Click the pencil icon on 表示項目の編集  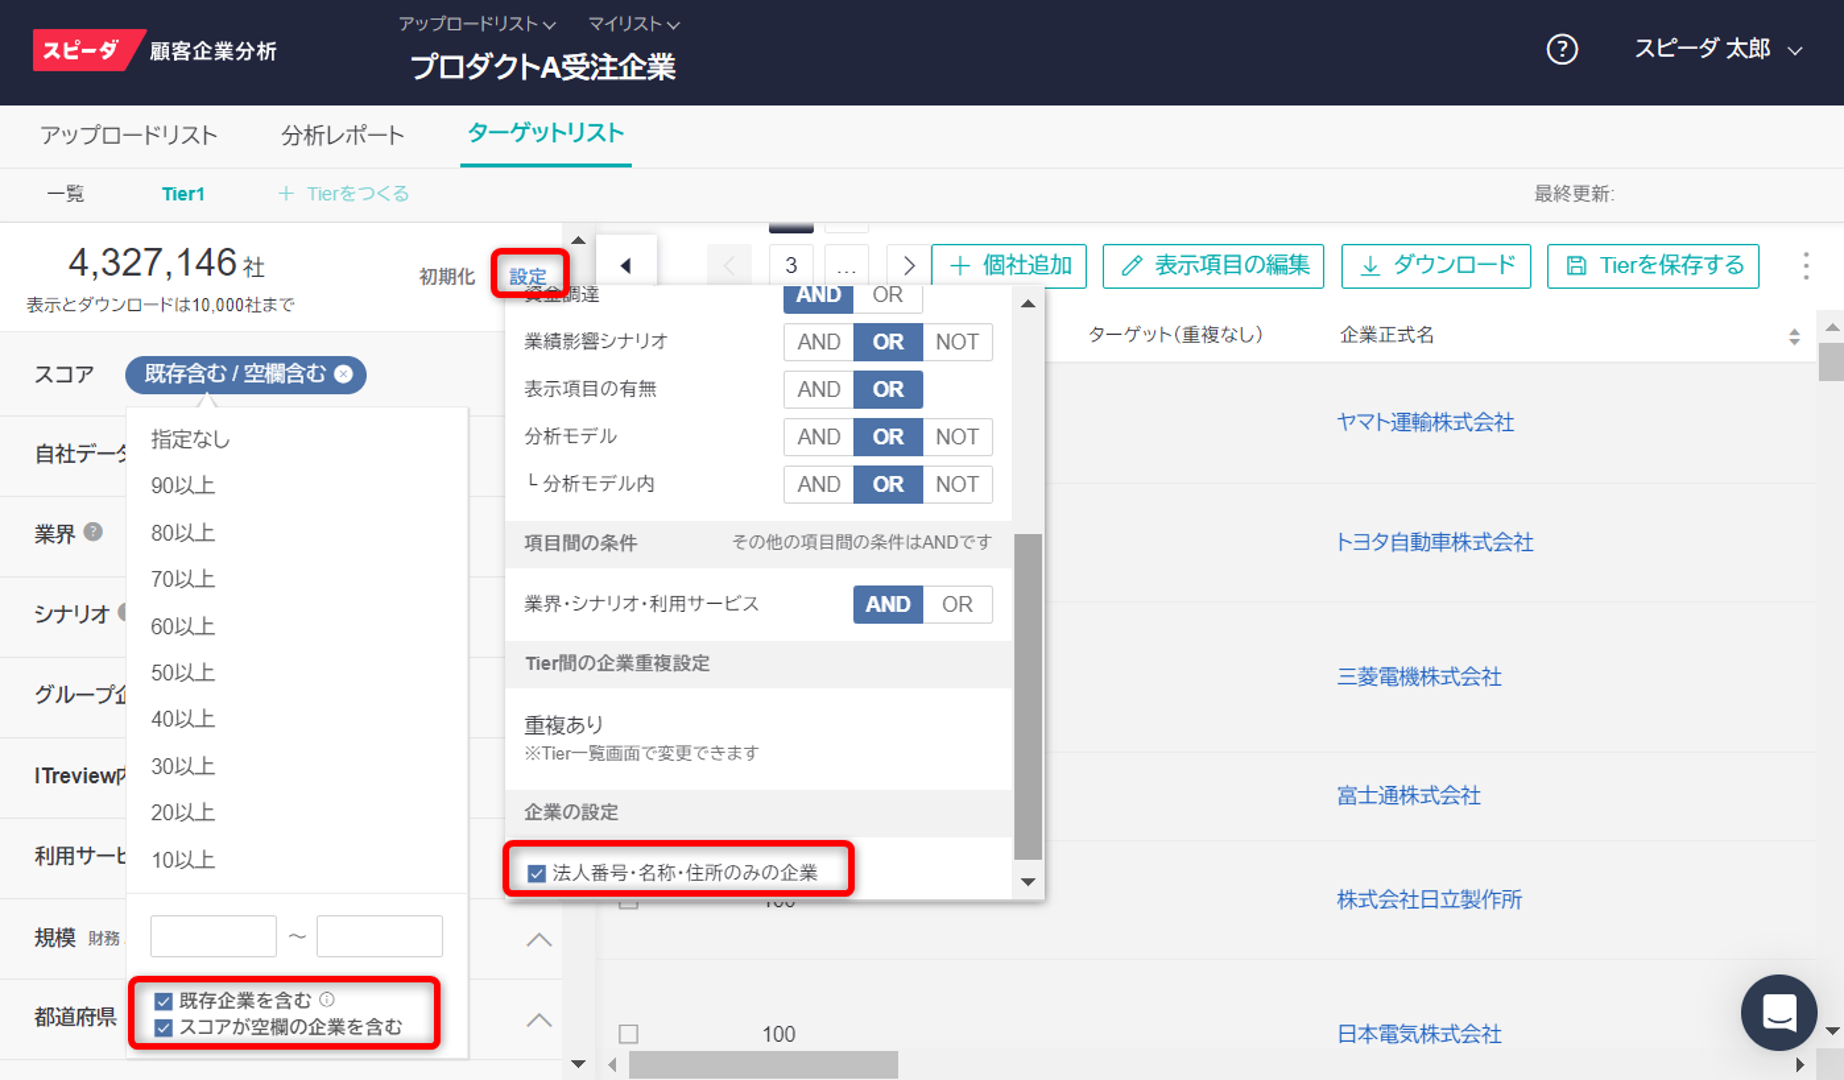coord(1131,266)
